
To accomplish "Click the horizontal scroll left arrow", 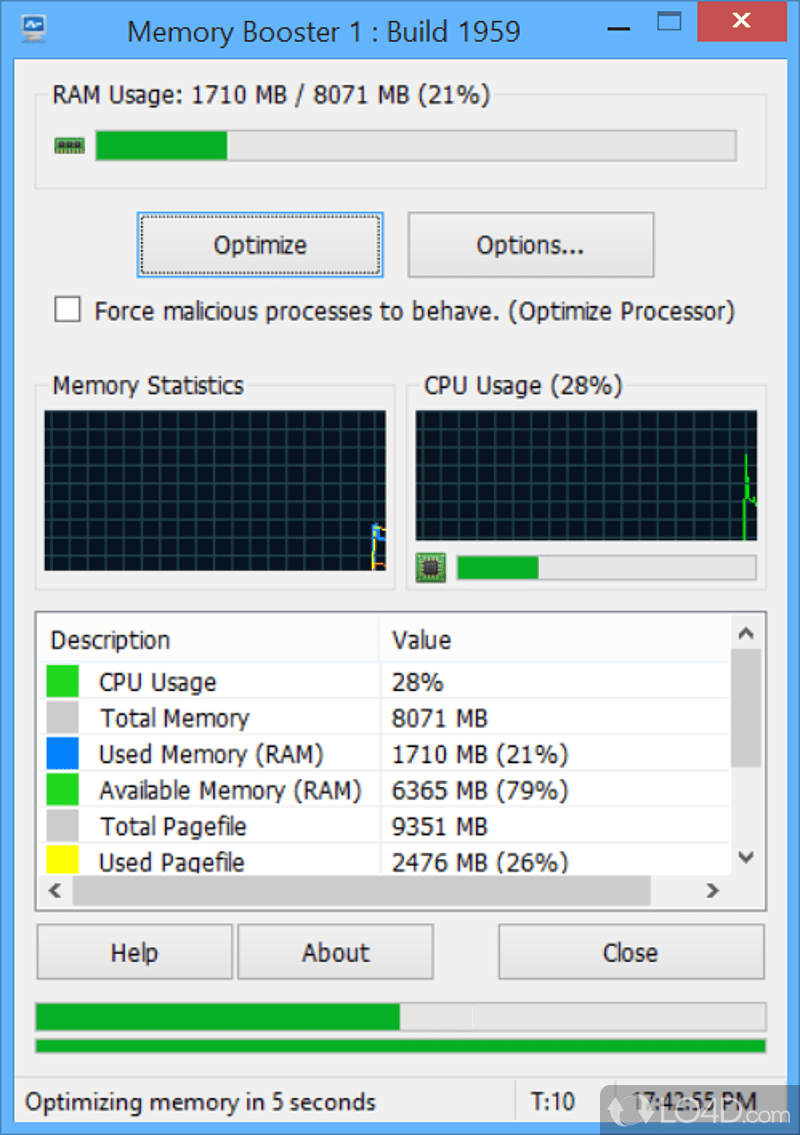I will (55, 890).
